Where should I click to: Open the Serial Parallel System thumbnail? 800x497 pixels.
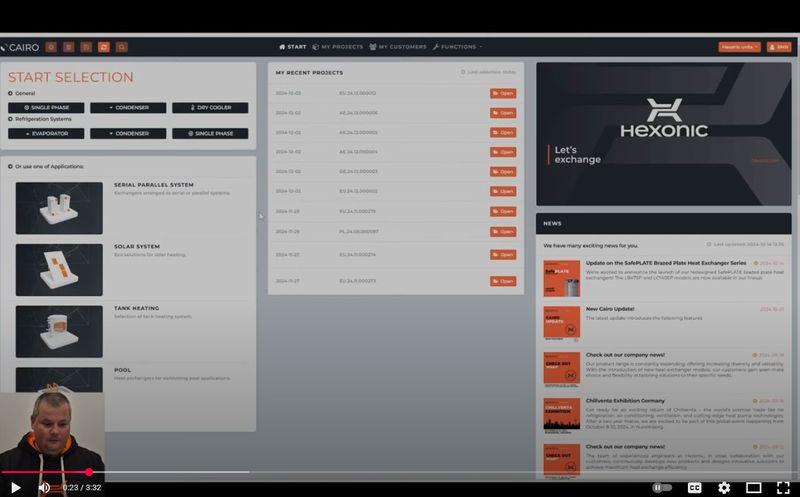click(59, 208)
